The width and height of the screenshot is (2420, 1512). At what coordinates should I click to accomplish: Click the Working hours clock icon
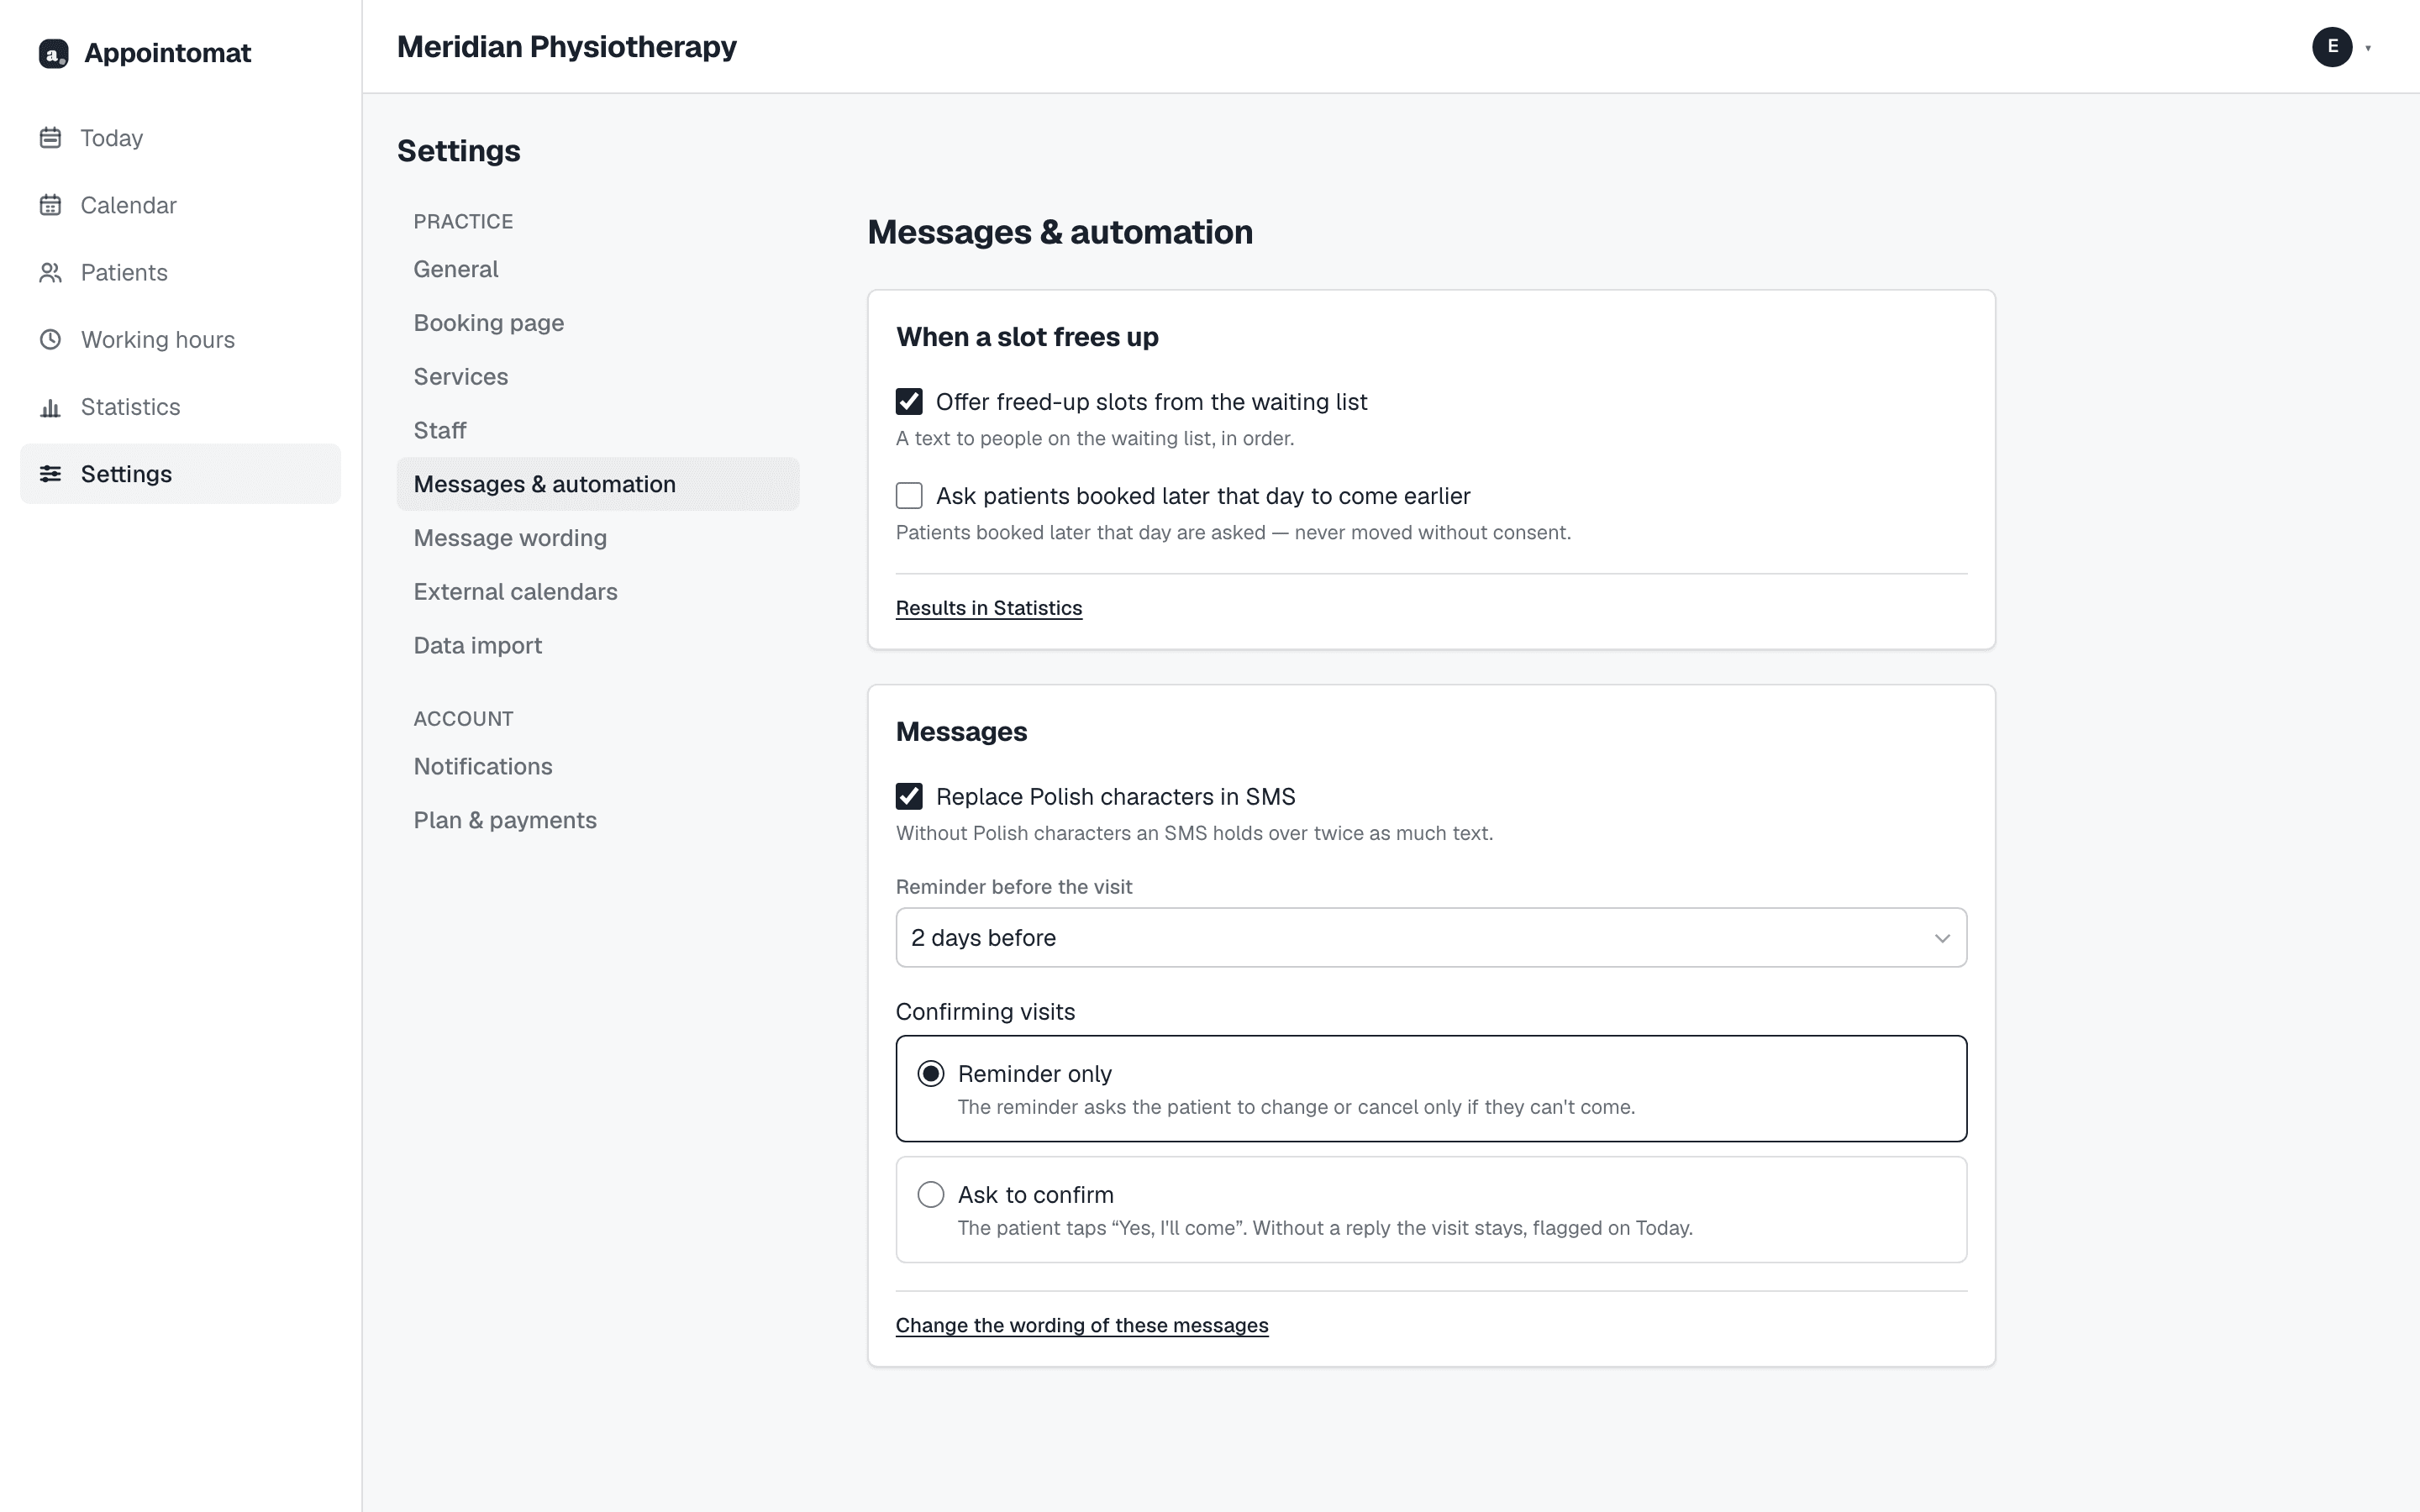[50, 339]
